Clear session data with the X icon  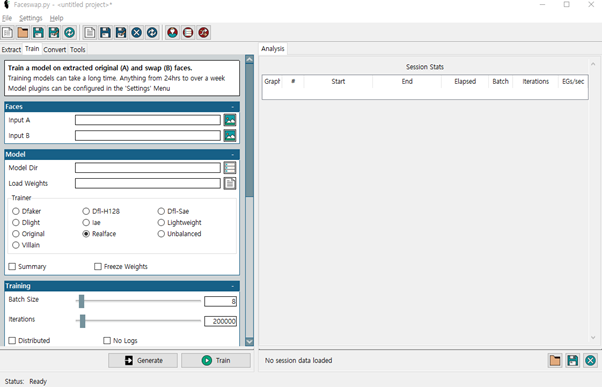point(590,361)
